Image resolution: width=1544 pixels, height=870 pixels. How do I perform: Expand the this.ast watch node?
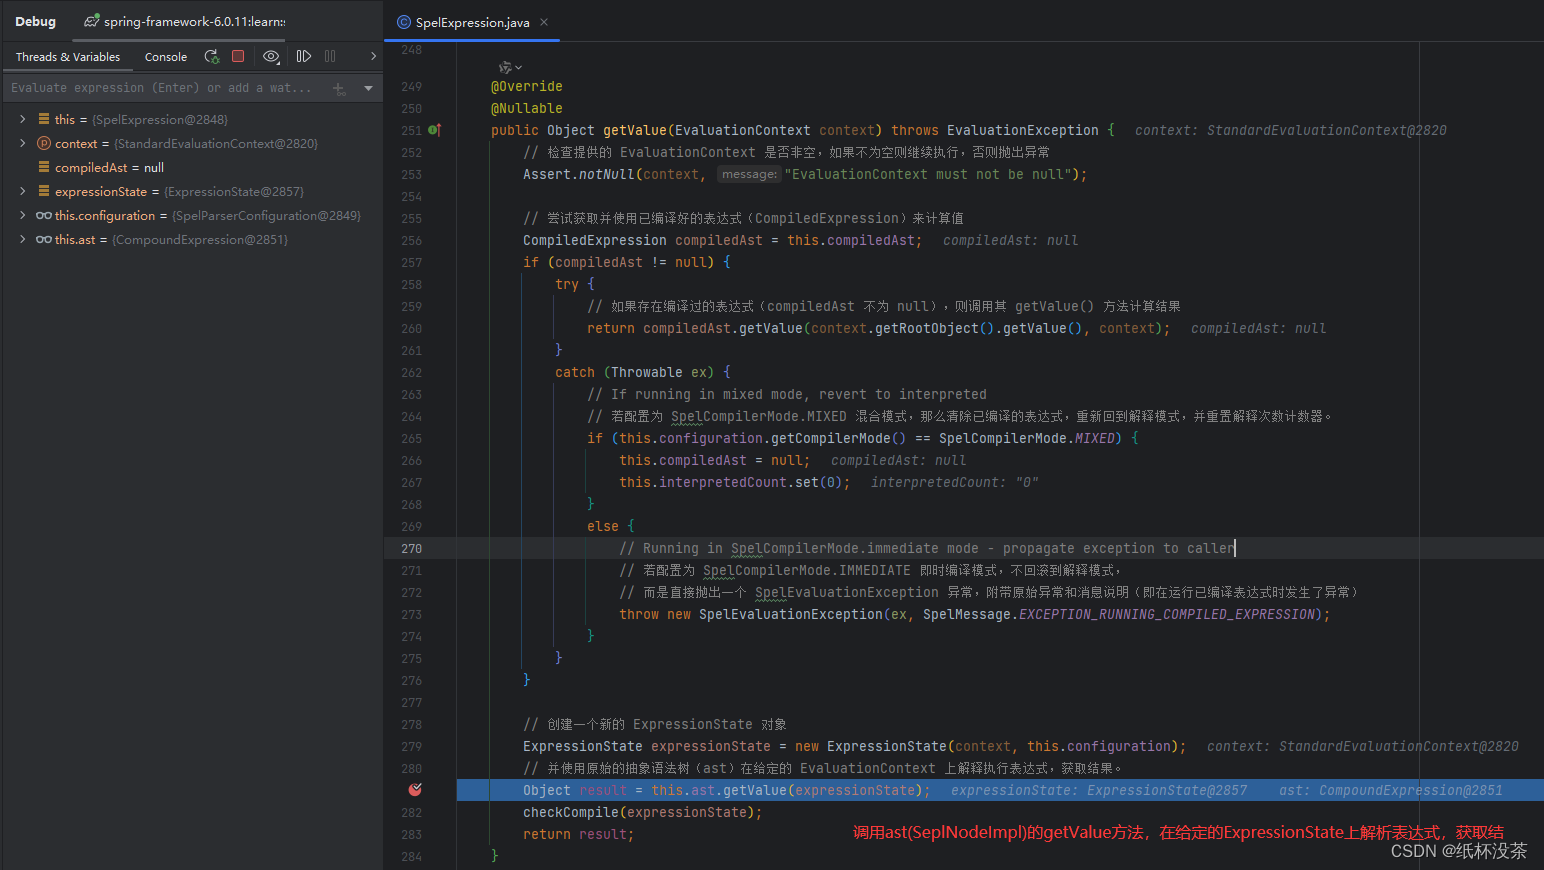click(22, 239)
